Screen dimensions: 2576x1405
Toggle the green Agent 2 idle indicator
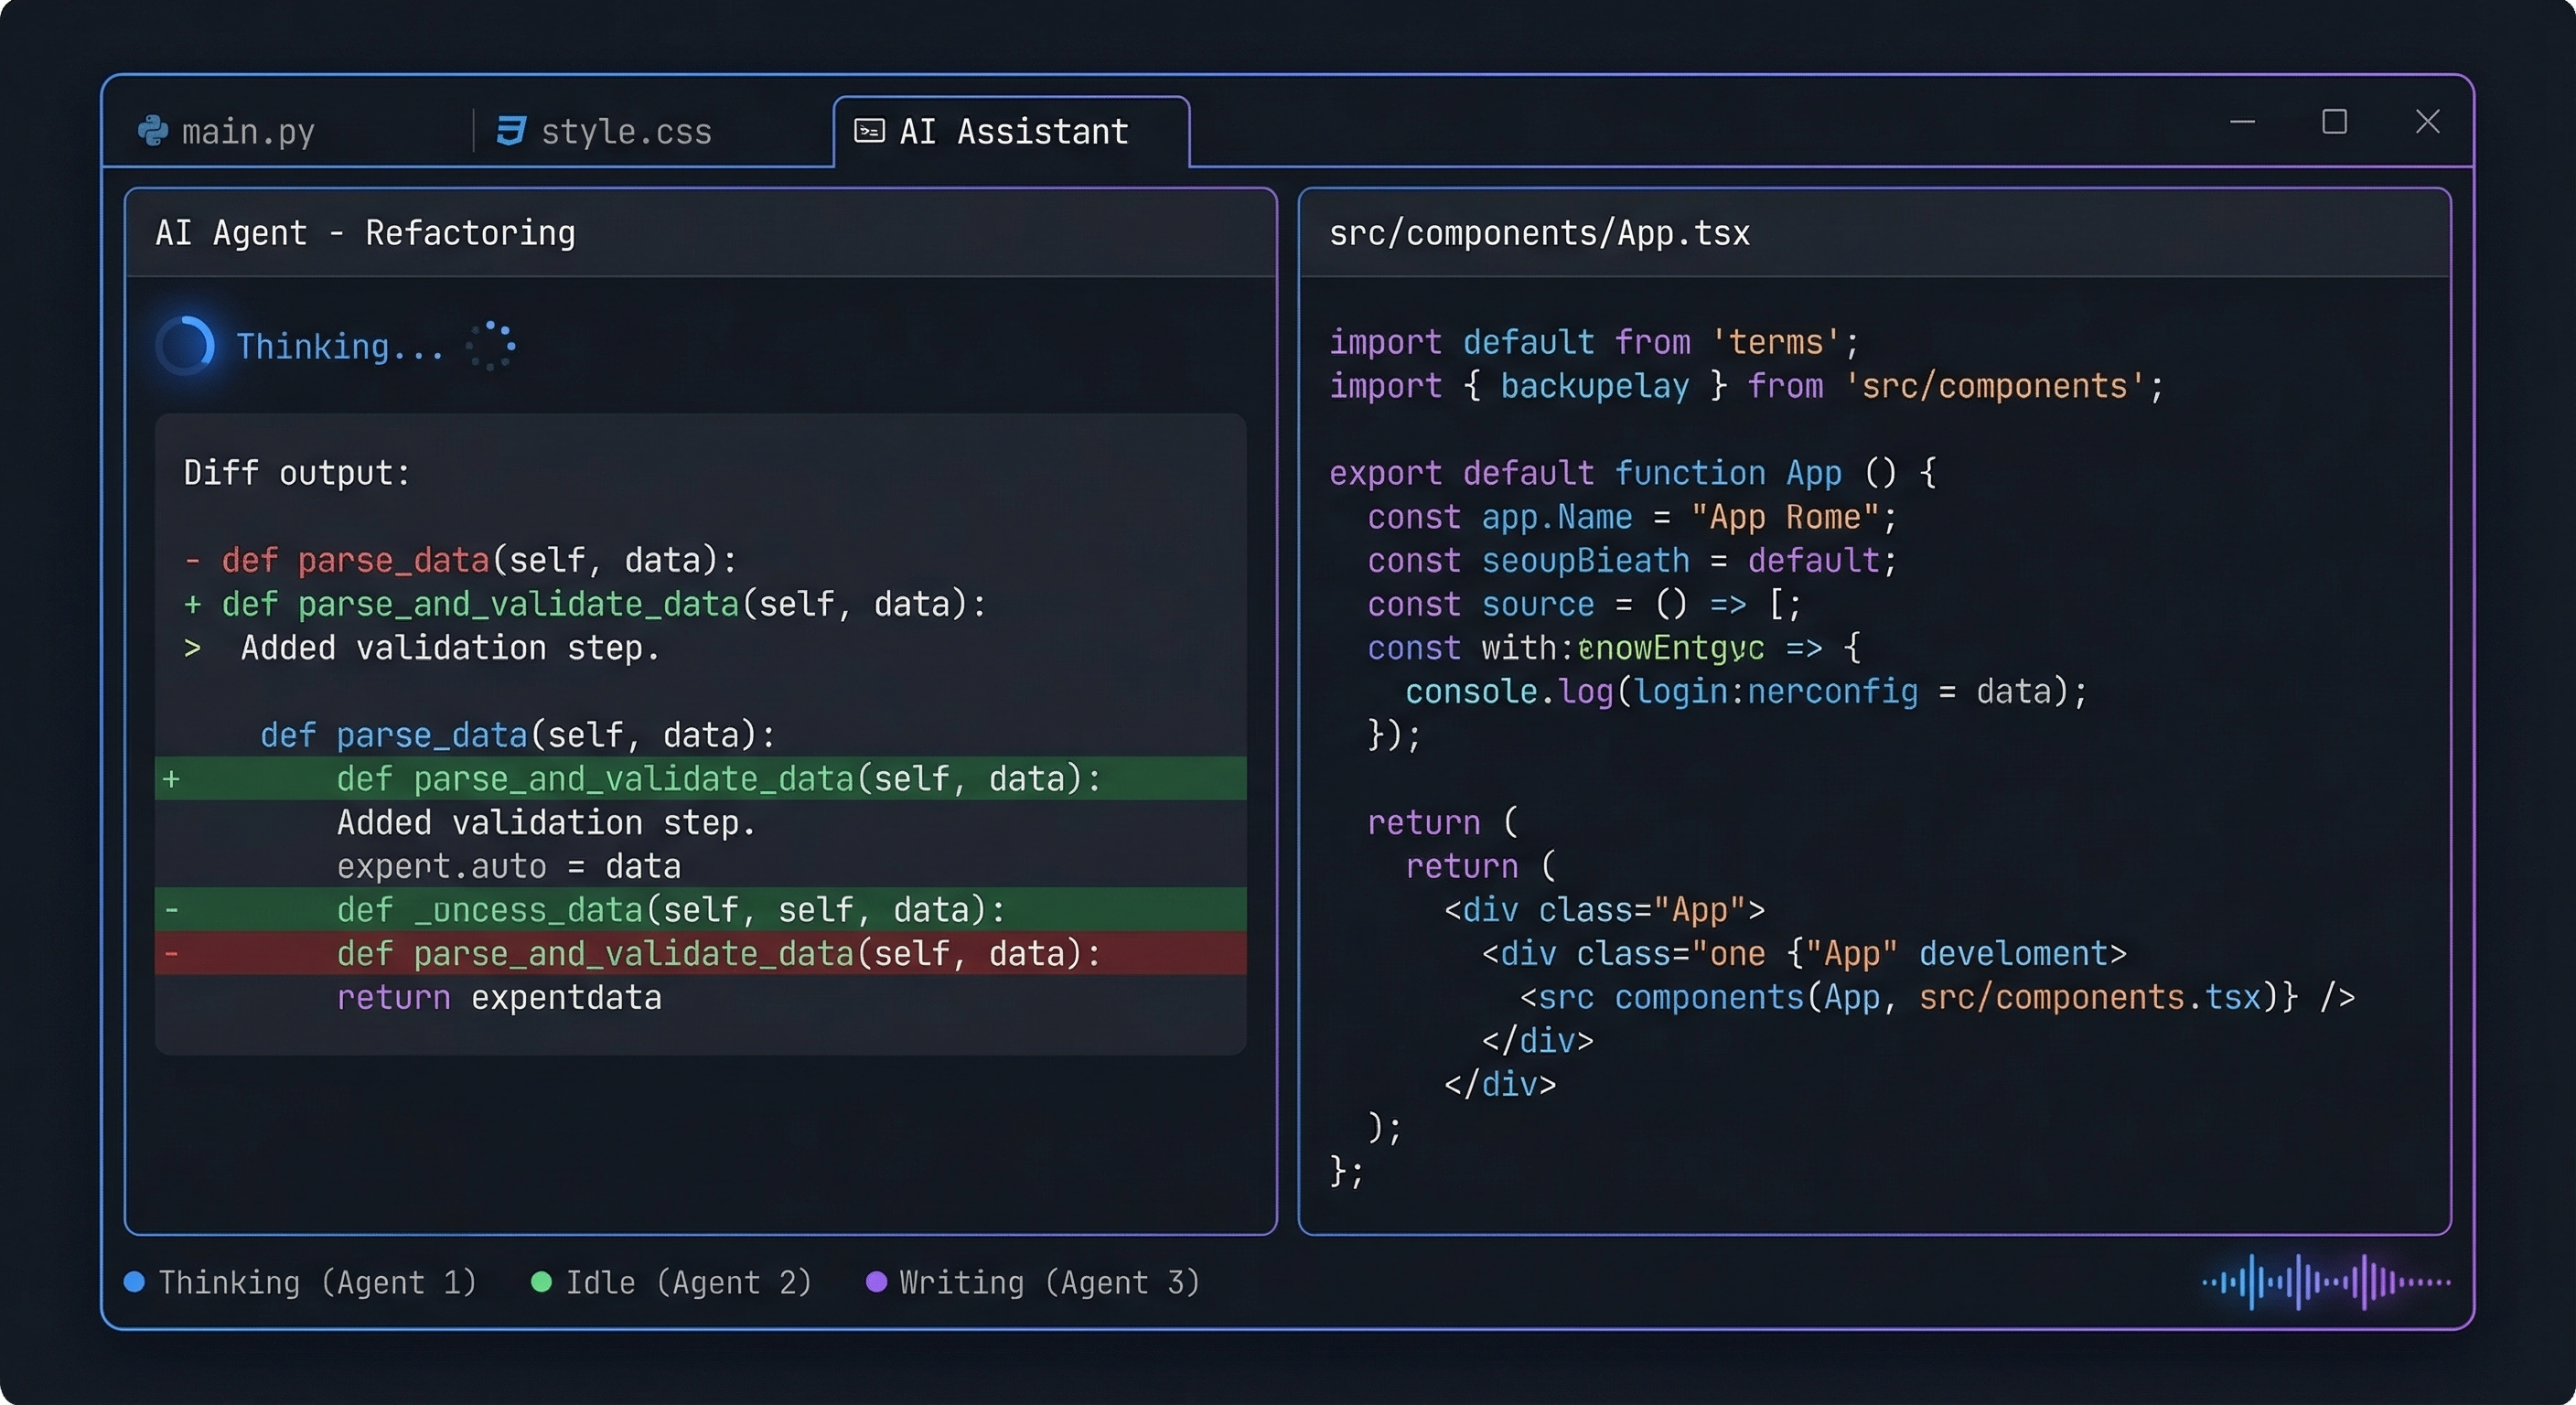click(x=541, y=1282)
